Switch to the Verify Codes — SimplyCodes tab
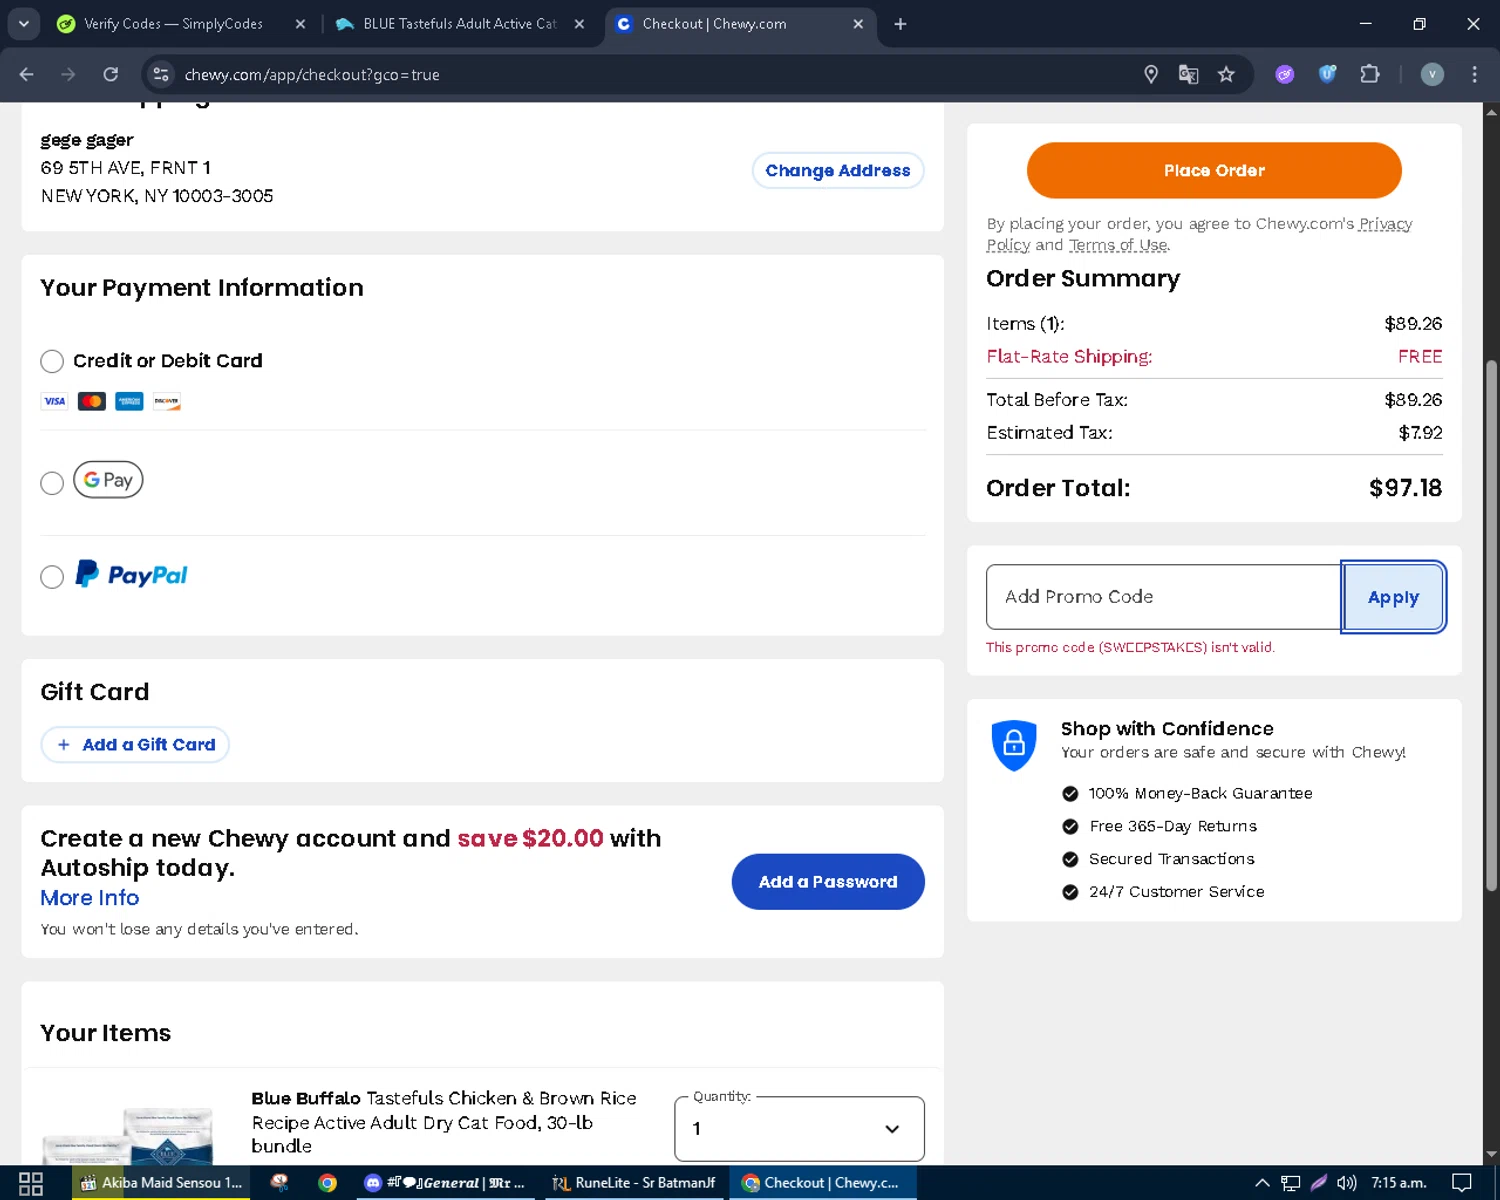The width and height of the screenshot is (1500, 1200). coord(173,24)
